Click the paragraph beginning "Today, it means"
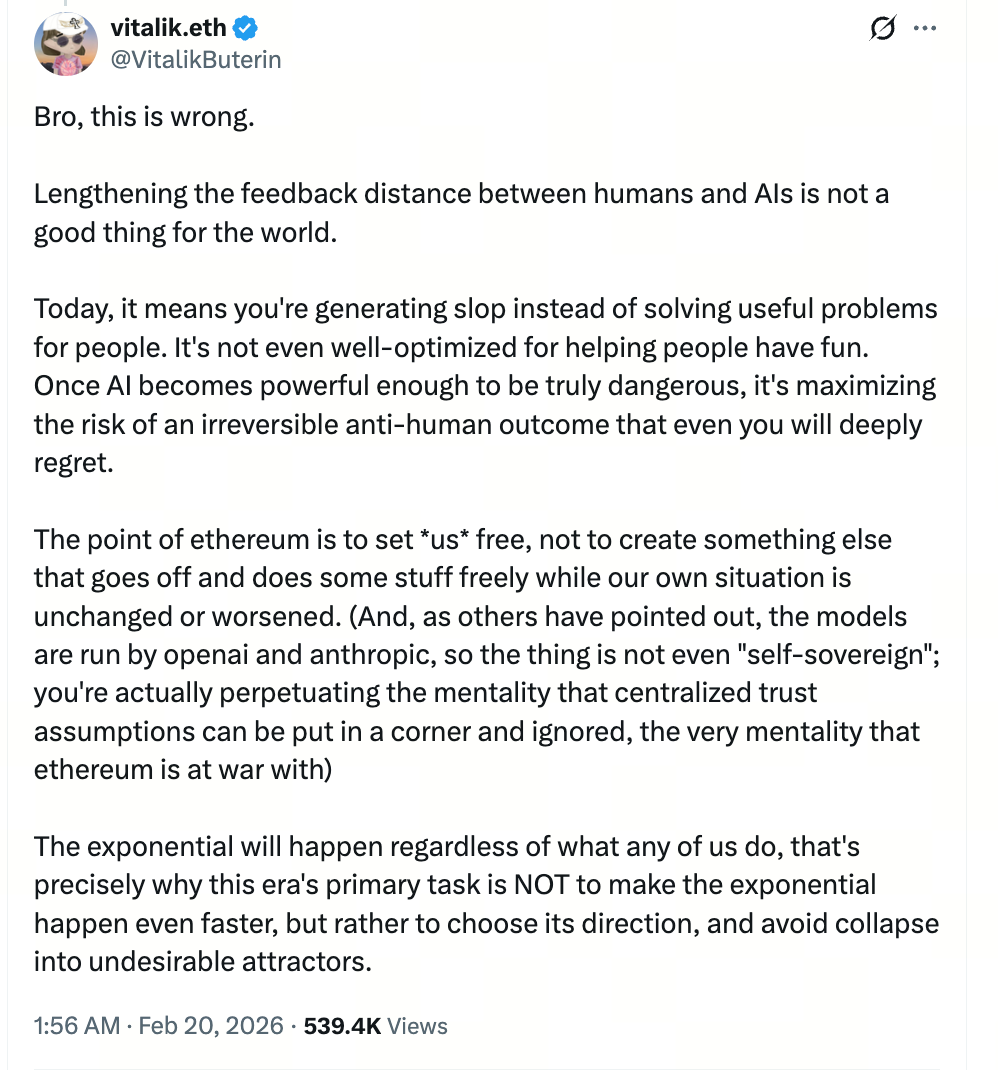Viewport: 998px width, 1070px height. [485, 385]
